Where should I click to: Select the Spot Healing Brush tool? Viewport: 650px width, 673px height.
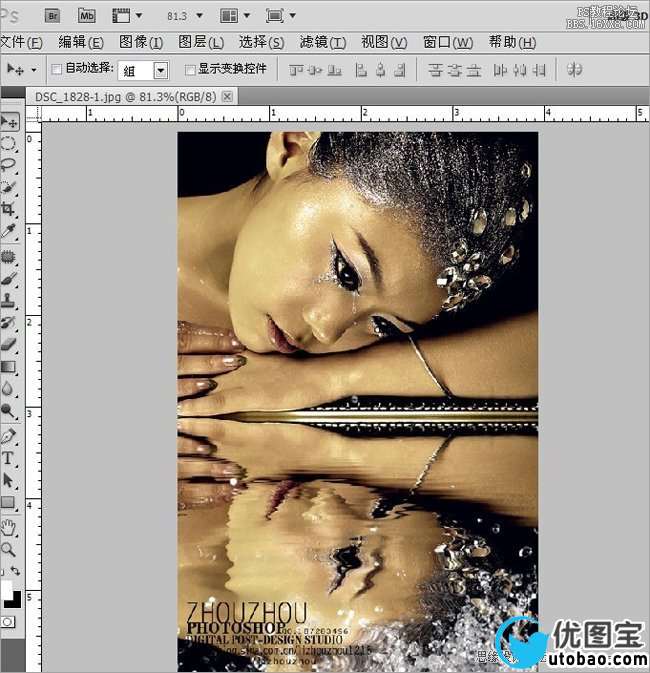(9, 257)
